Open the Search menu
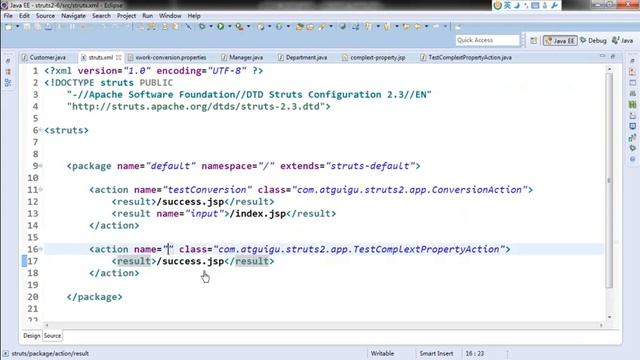Screen dimensions: 640x360 101,16
